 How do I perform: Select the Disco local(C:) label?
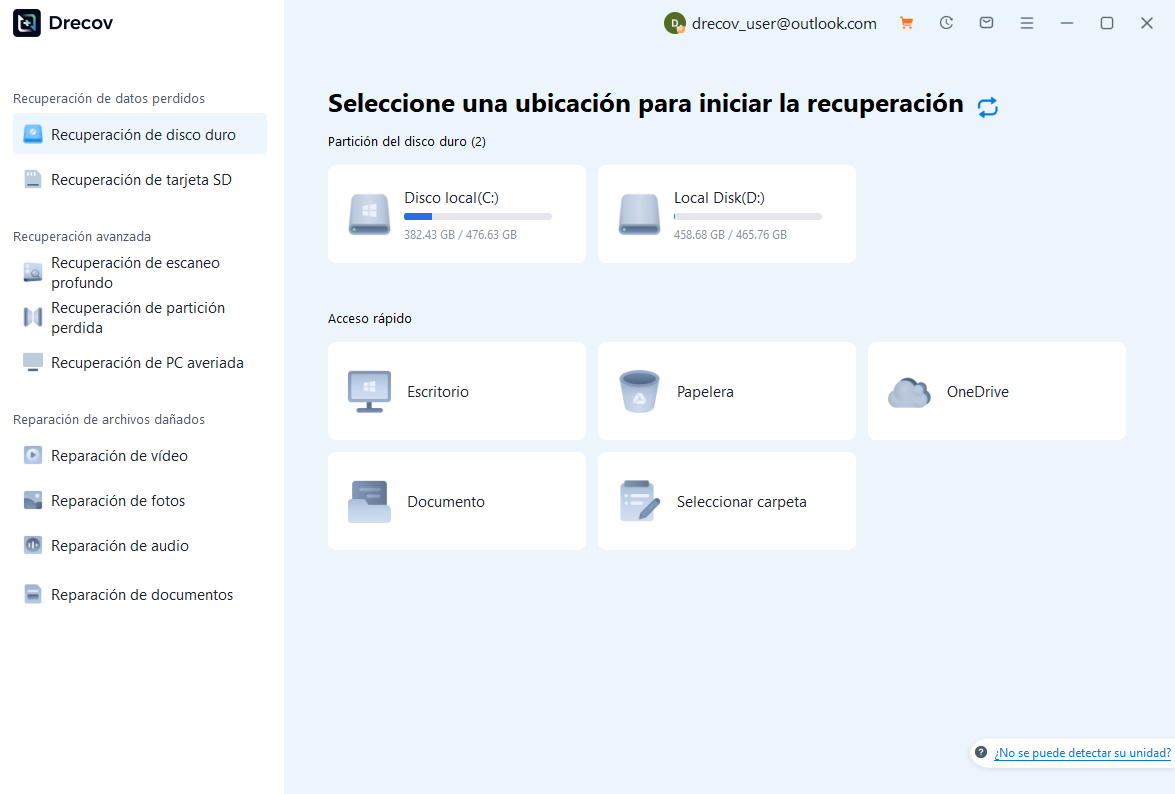(451, 198)
